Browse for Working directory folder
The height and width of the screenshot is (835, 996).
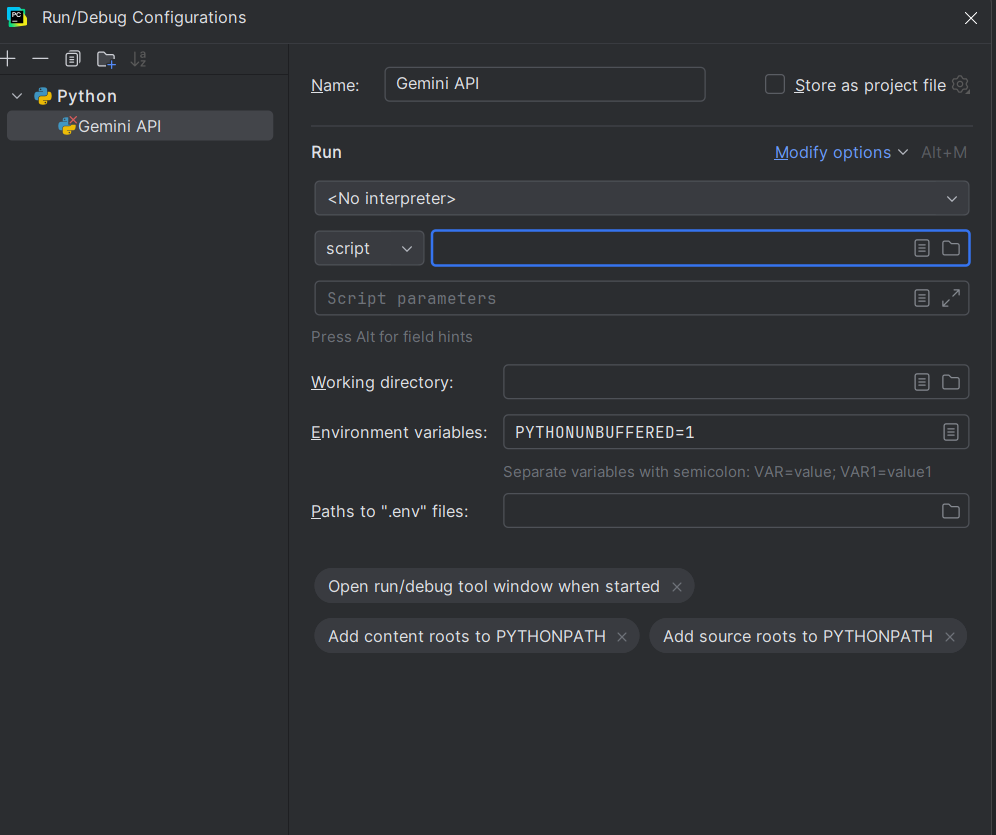pos(951,382)
